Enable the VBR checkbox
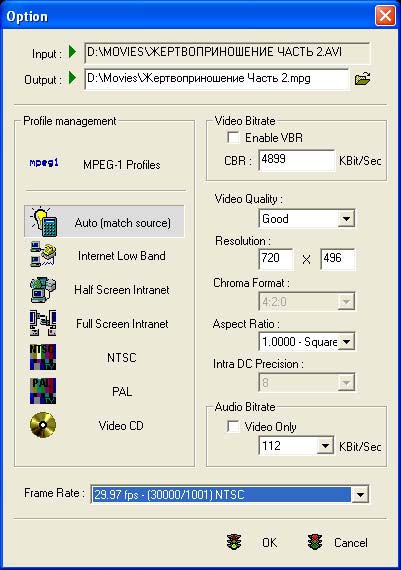This screenshot has width=401, height=570. (233, 137)
